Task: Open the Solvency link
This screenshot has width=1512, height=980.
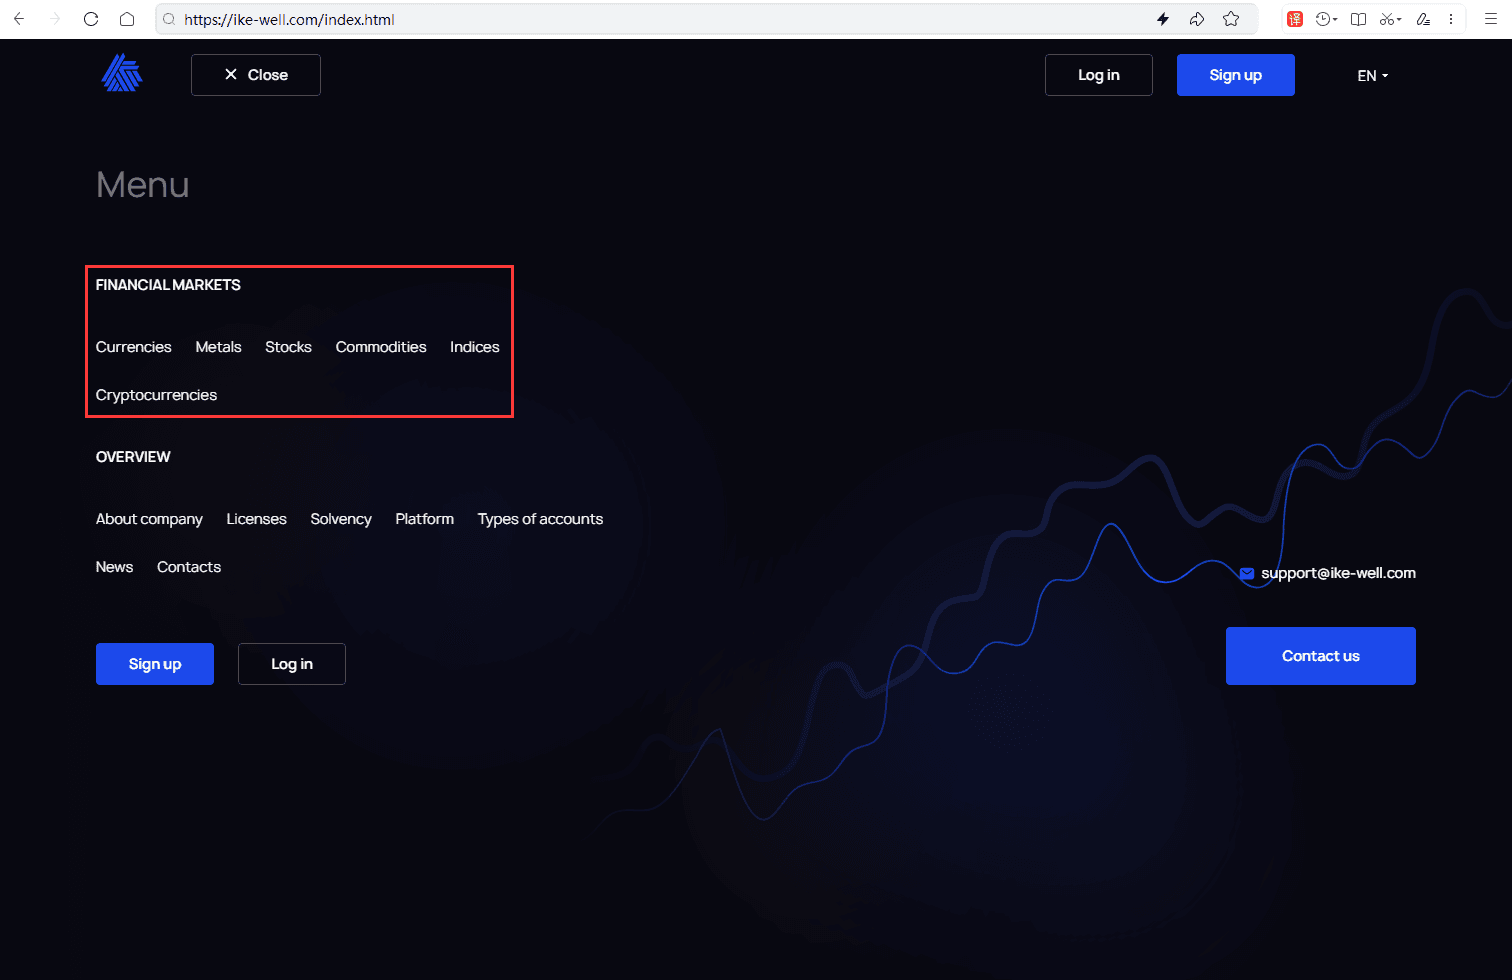Action: click(341, 519)
